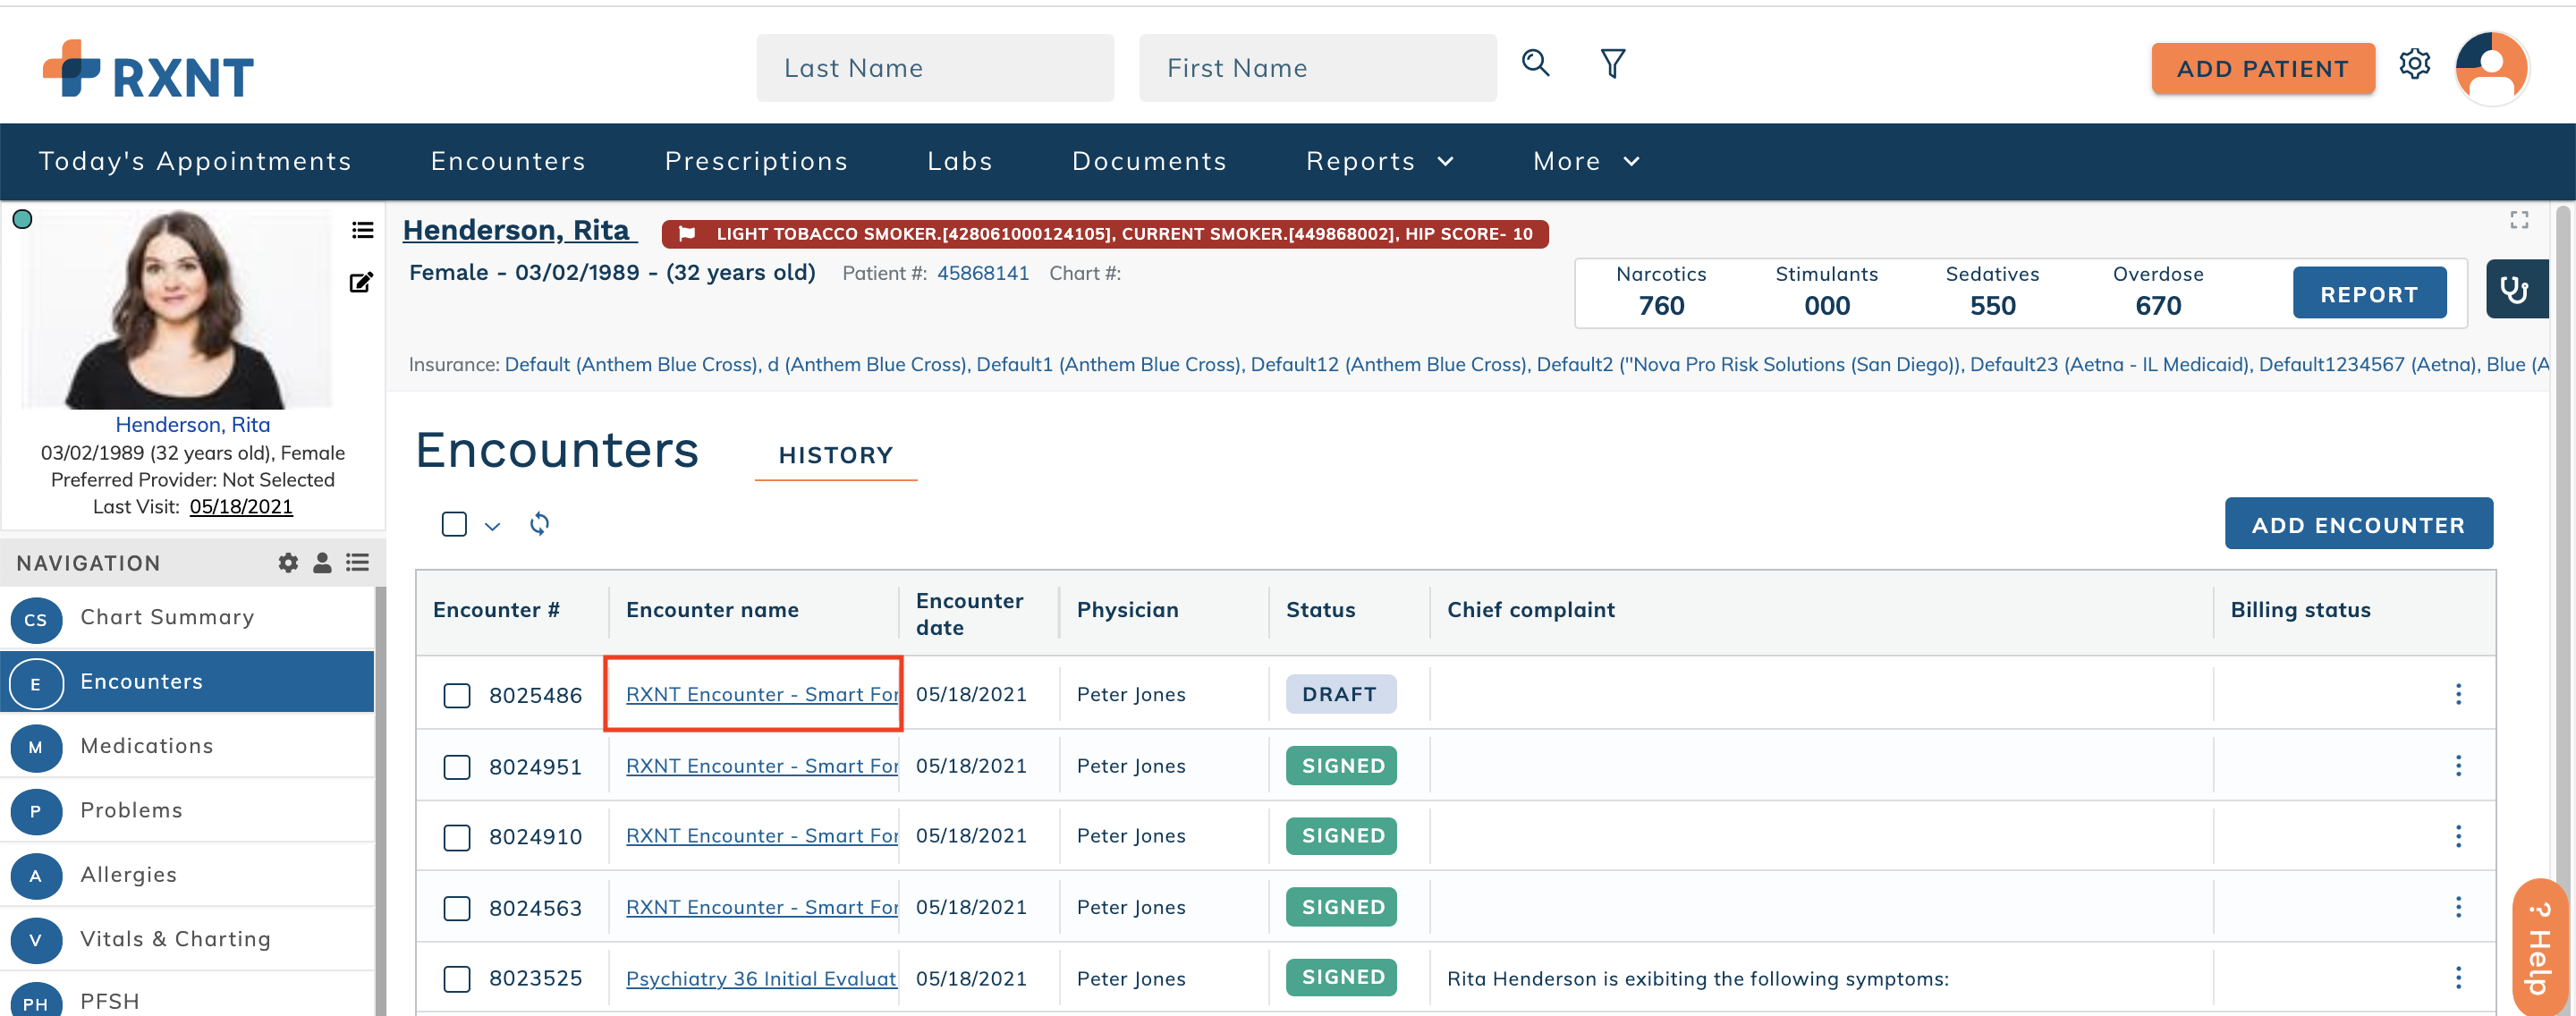Click the patient status green dot
The image size is (2576, 1016).
[x=22, y=219]
